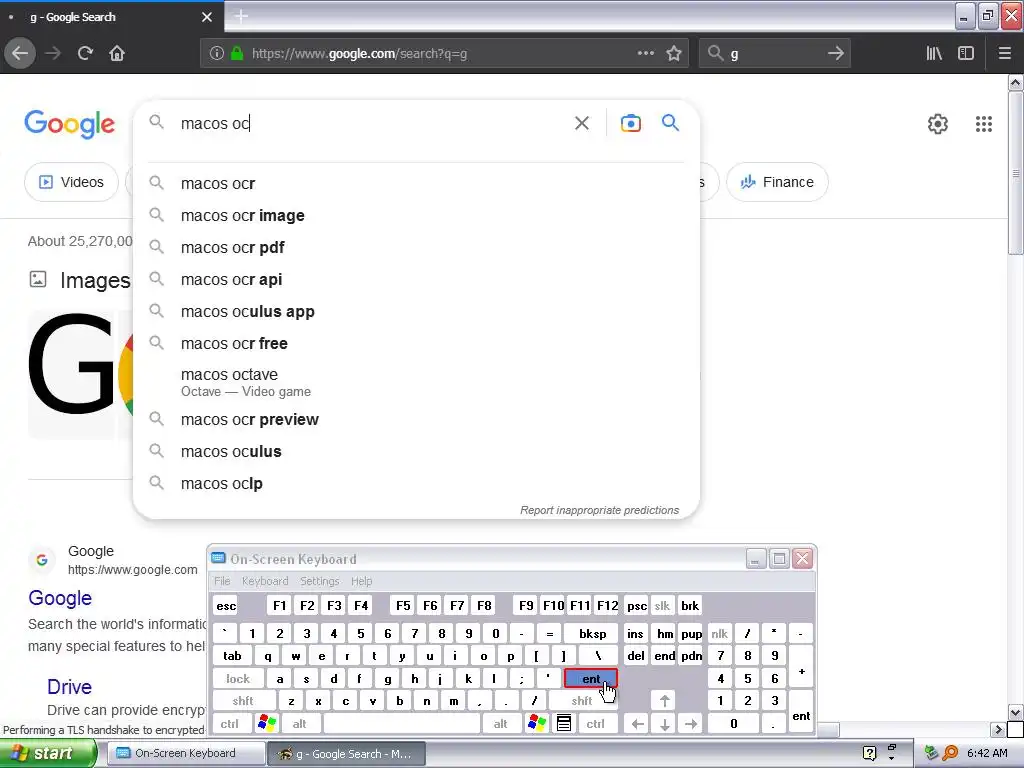
Task: Select suggestion 'macos ocr'
Action: pos(416,184)
